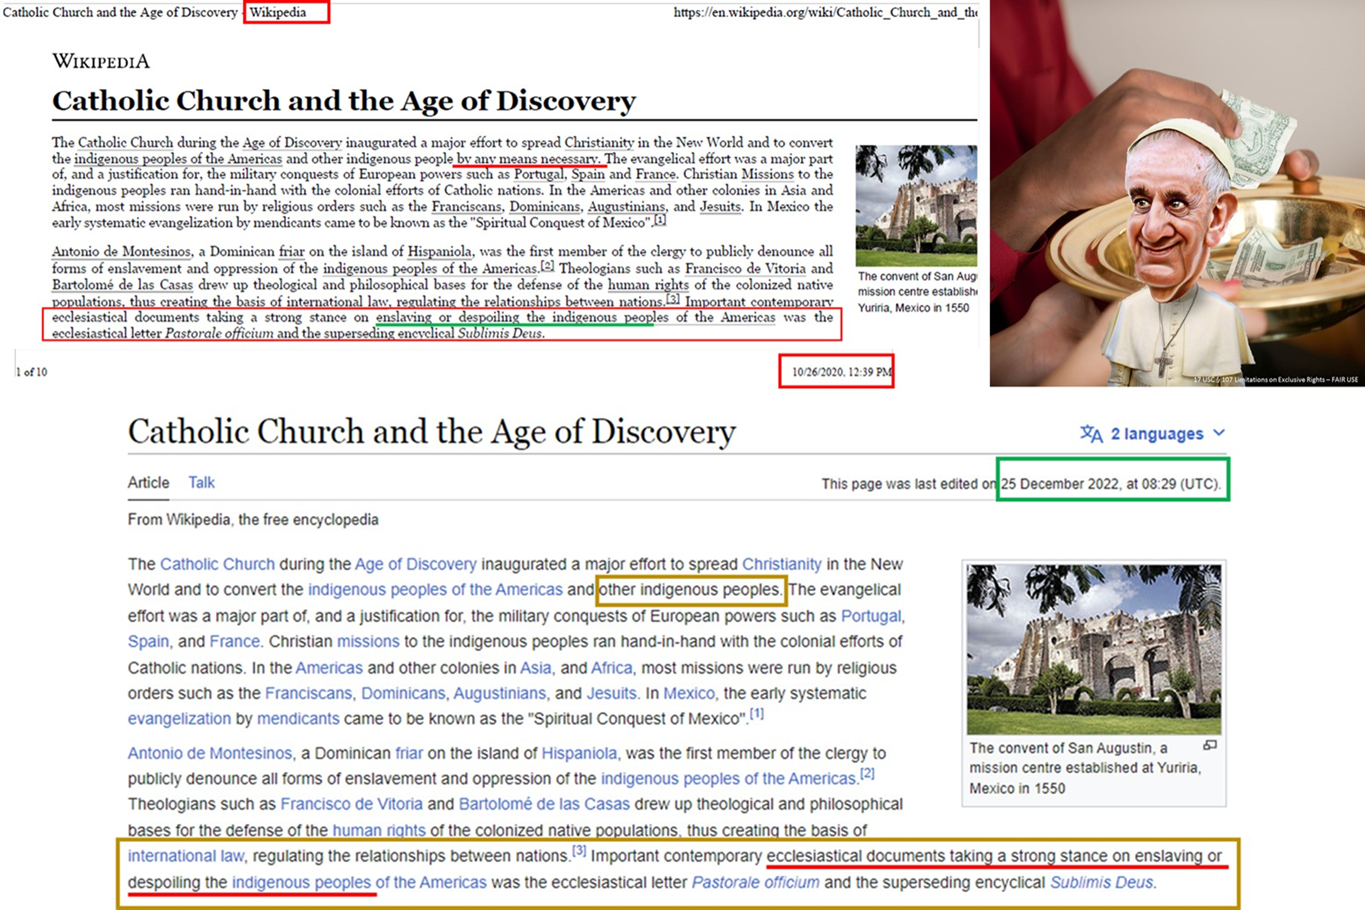Click the Wikipedia wordmark in the printed page
Image resolution: width=1365 pixels, height=910 pixels.
click(x=101, y=61)
